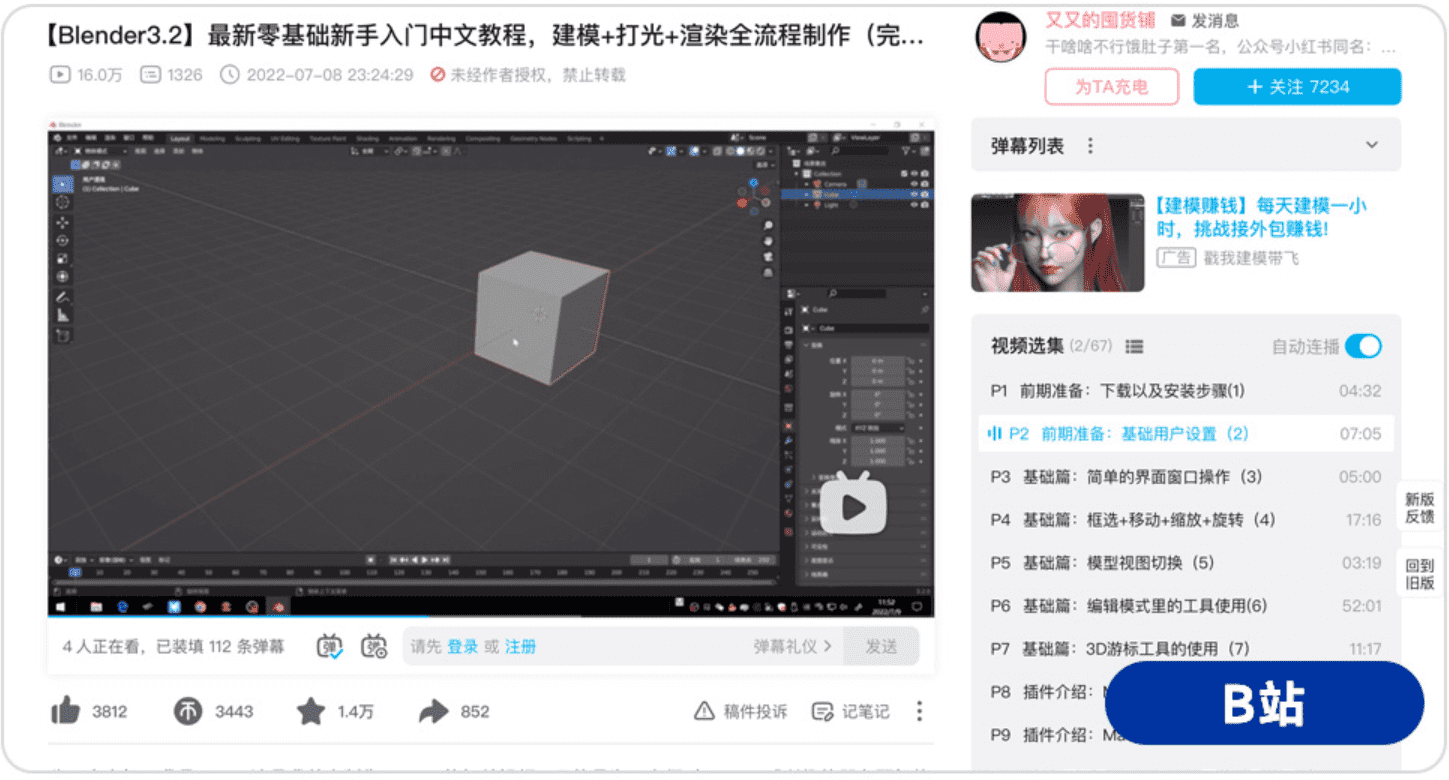Open the Sculpting workspace tab in Blender video
The height and width of the screenshot is (780, 1449).
pyautogui.click(x=248, y=138)
